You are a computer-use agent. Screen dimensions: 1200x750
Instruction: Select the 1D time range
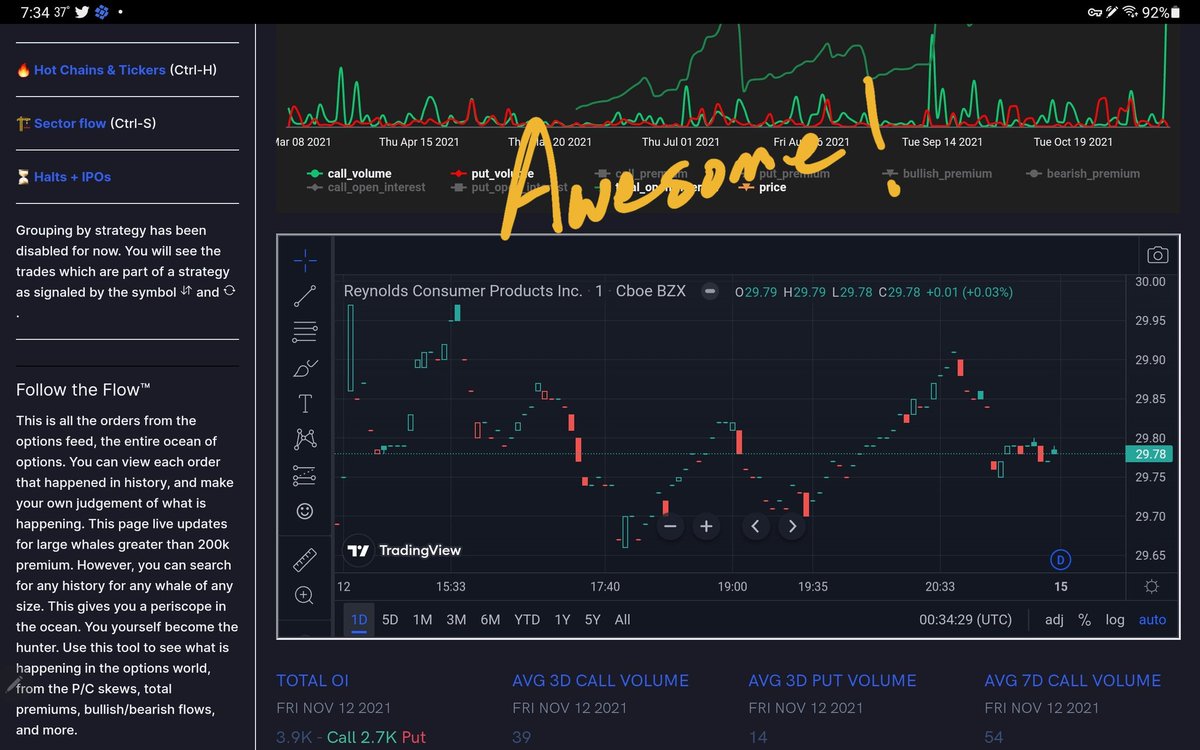tap(359, 619)
